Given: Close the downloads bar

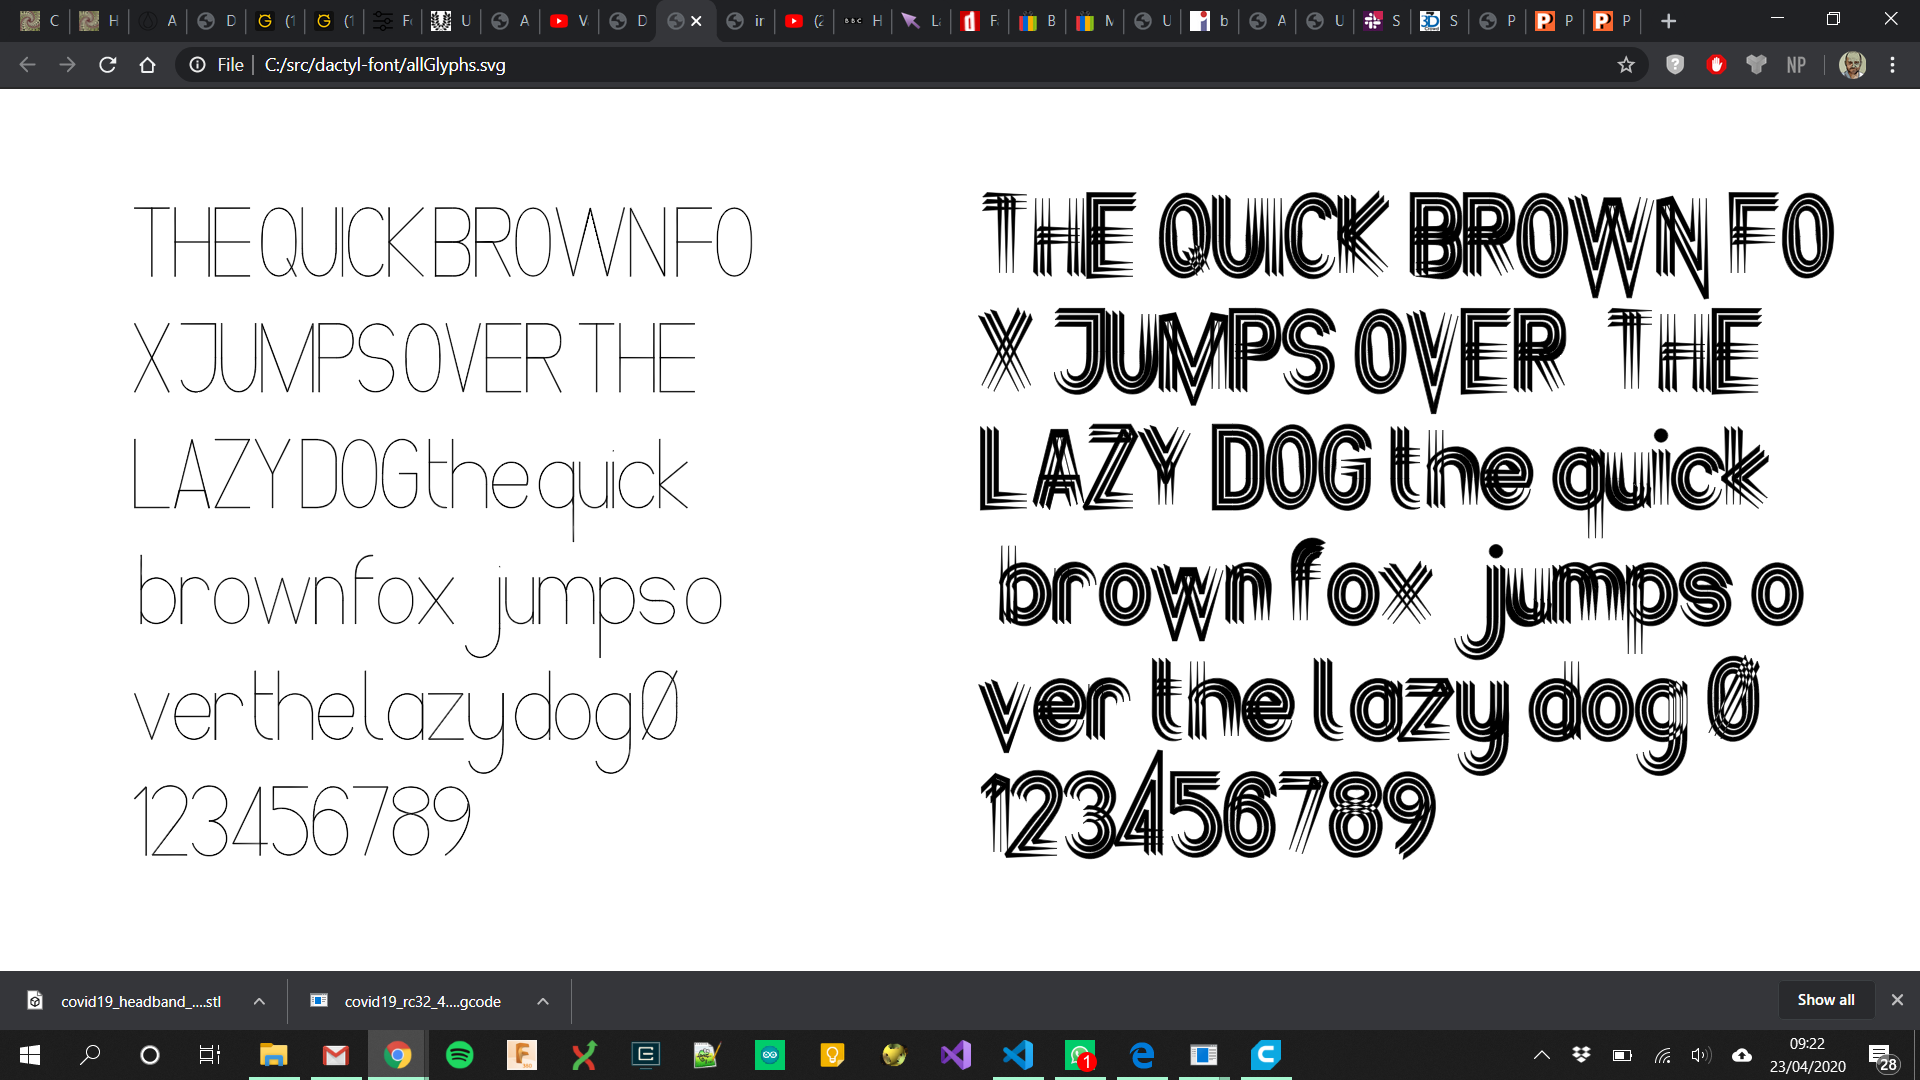Looking at the screenshot, I should pyautogui.click(x=1897, y=1000).
